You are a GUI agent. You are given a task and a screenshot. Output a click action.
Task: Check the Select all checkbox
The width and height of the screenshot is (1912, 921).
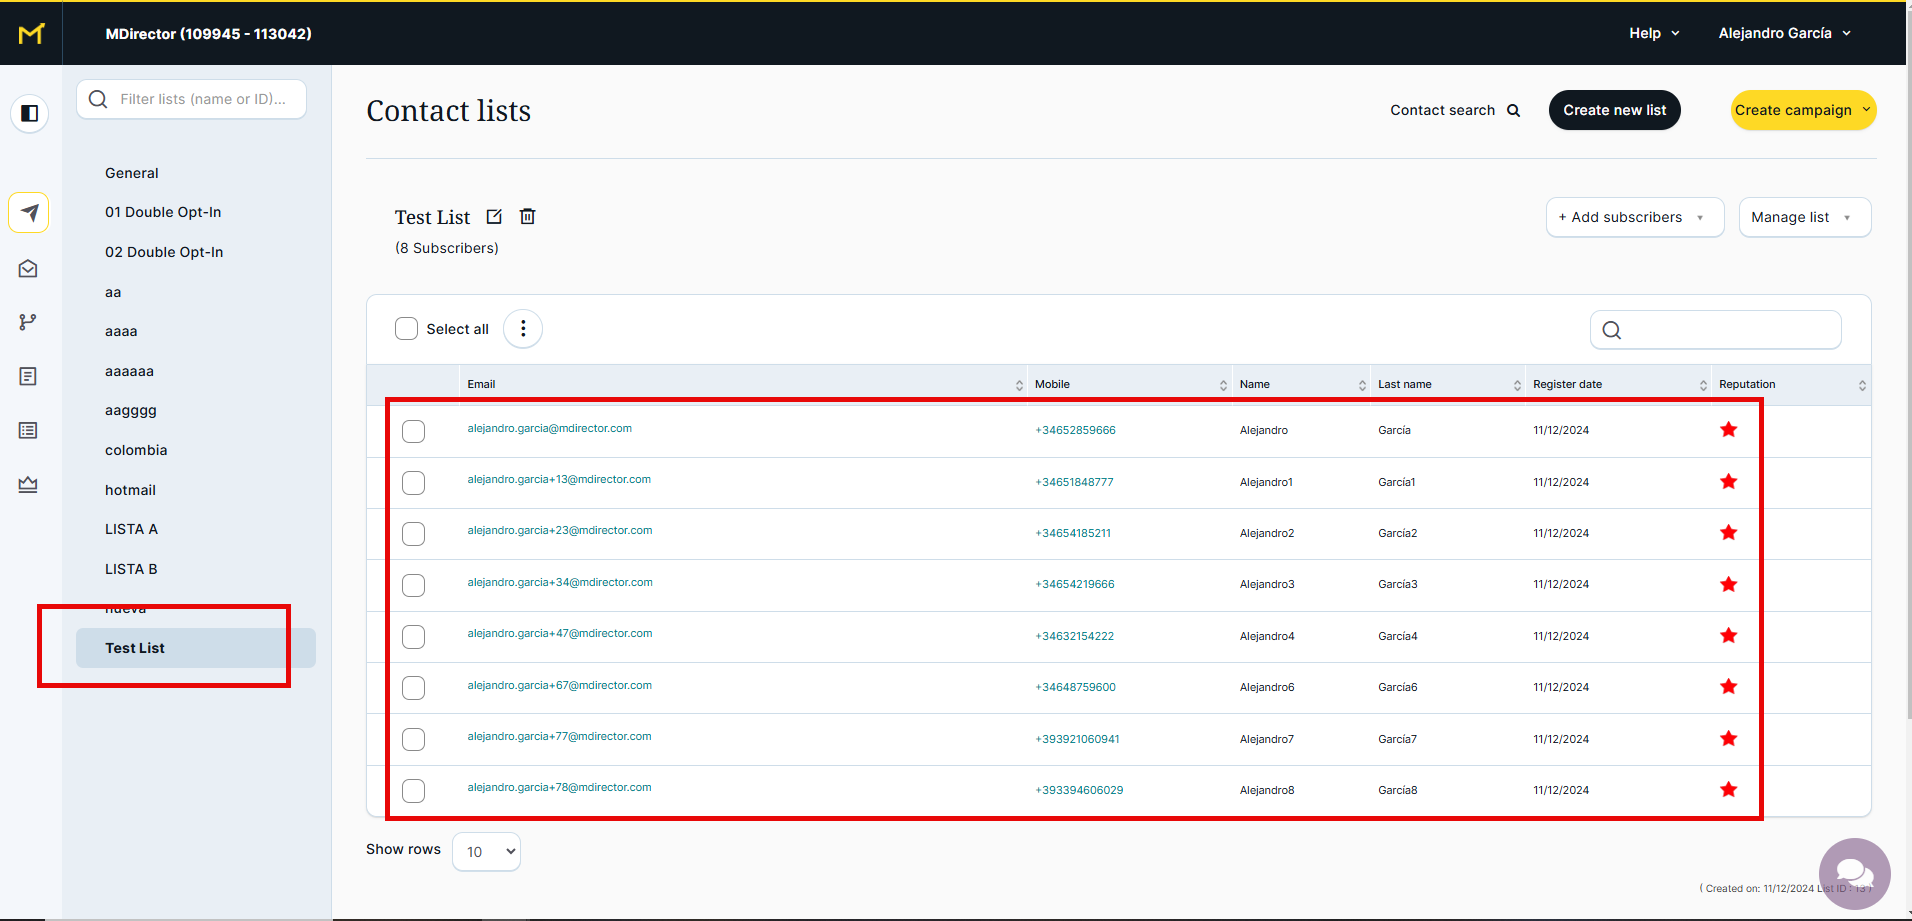406,329
